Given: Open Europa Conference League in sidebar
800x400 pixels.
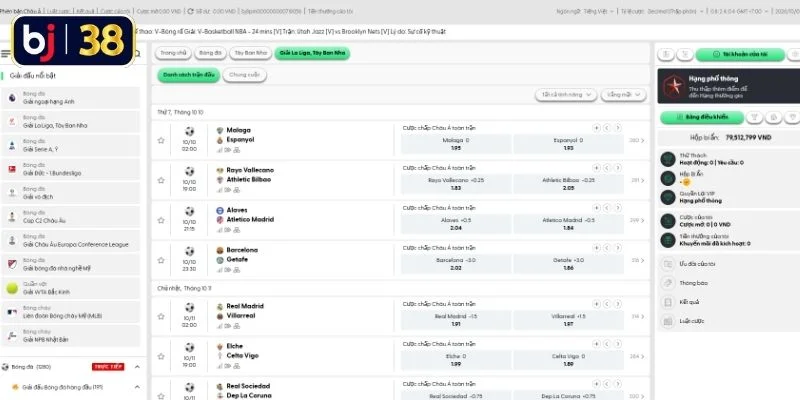Looking at the screenshot, I should click(70, 240).
